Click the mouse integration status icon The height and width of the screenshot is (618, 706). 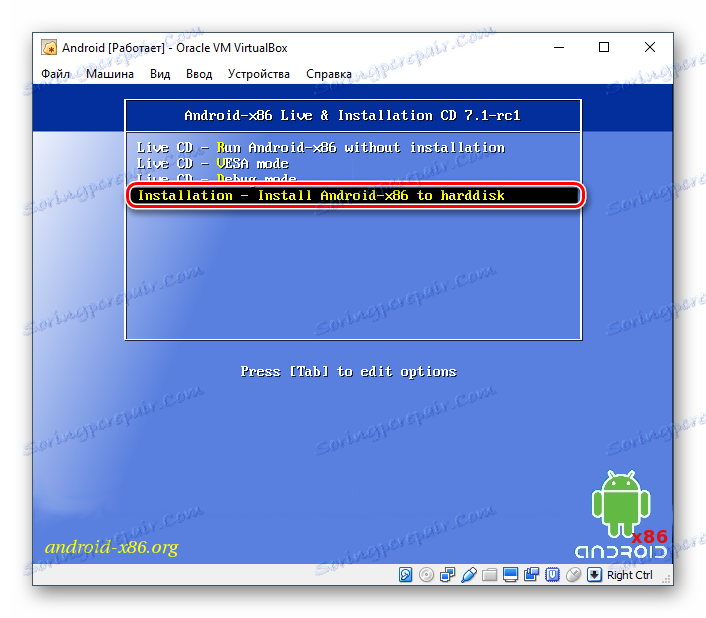coord(573,575)
